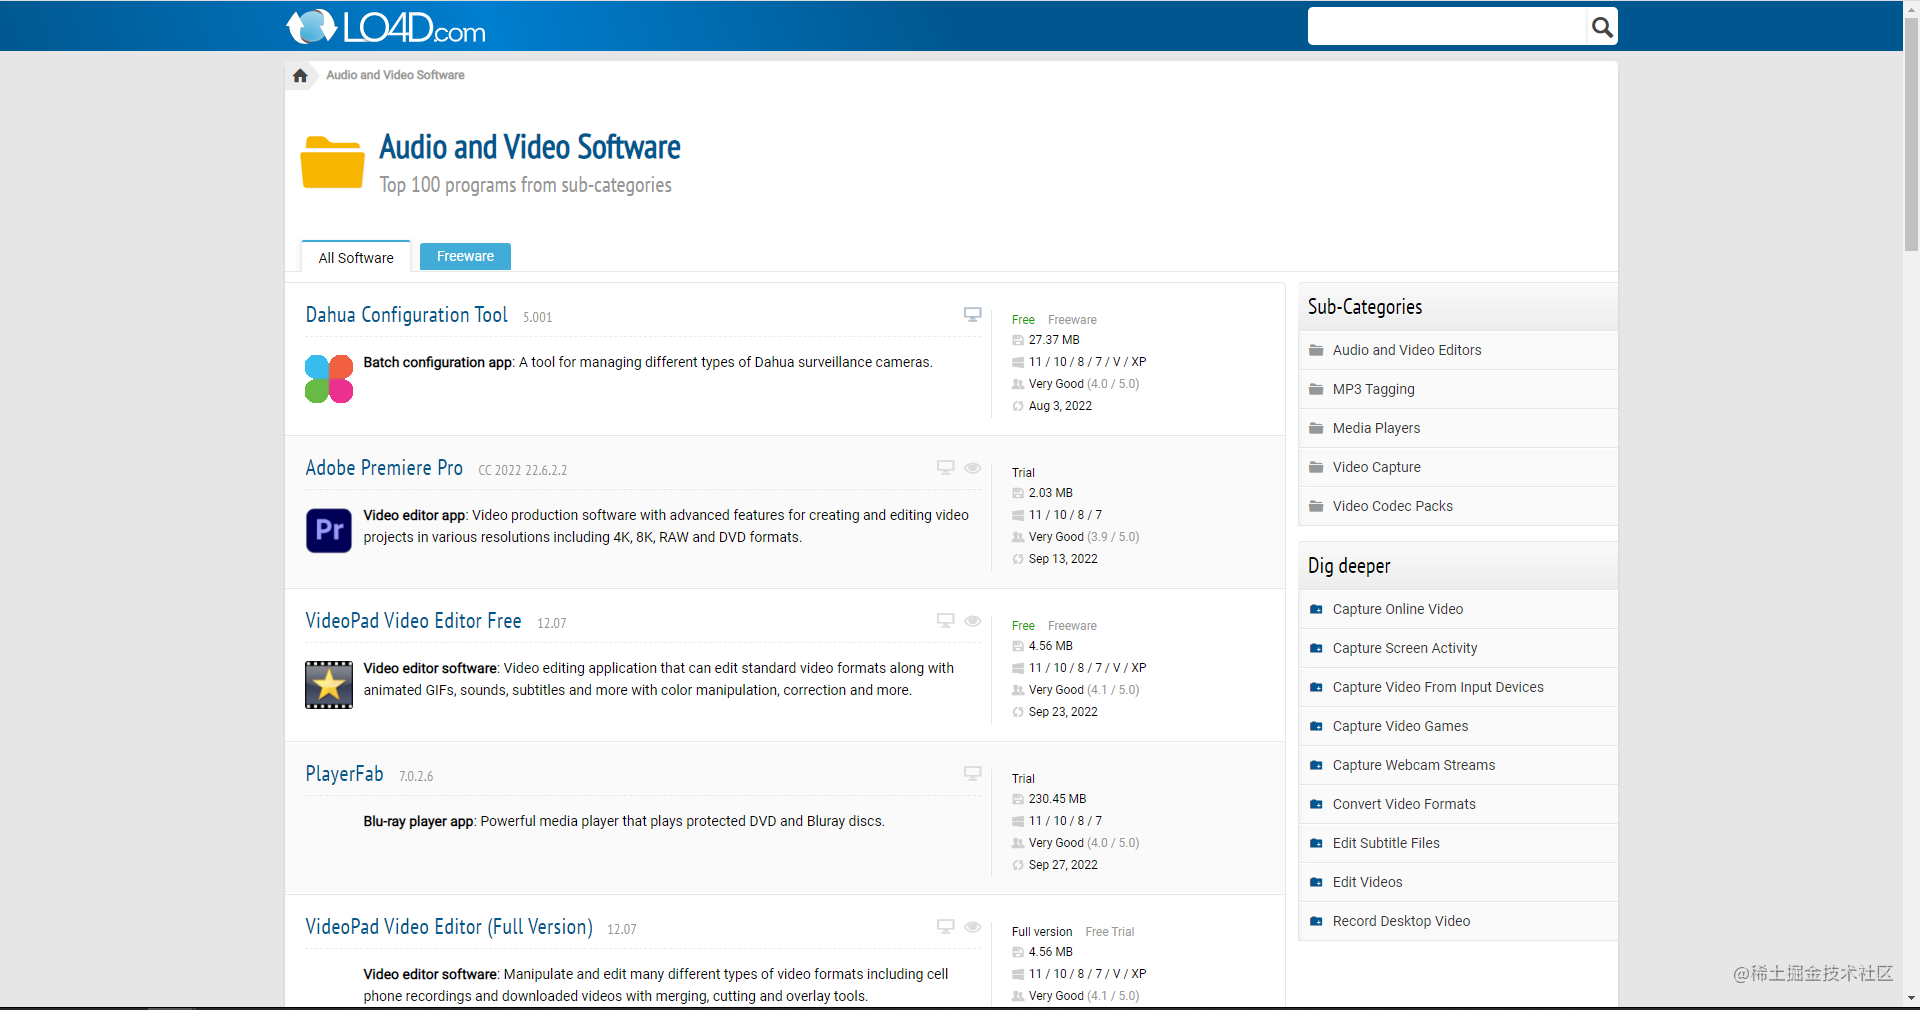Click folder icon next to Audio and Video Editors
This screenshot has height=1010, width=1920.
tap(1316, 350)
